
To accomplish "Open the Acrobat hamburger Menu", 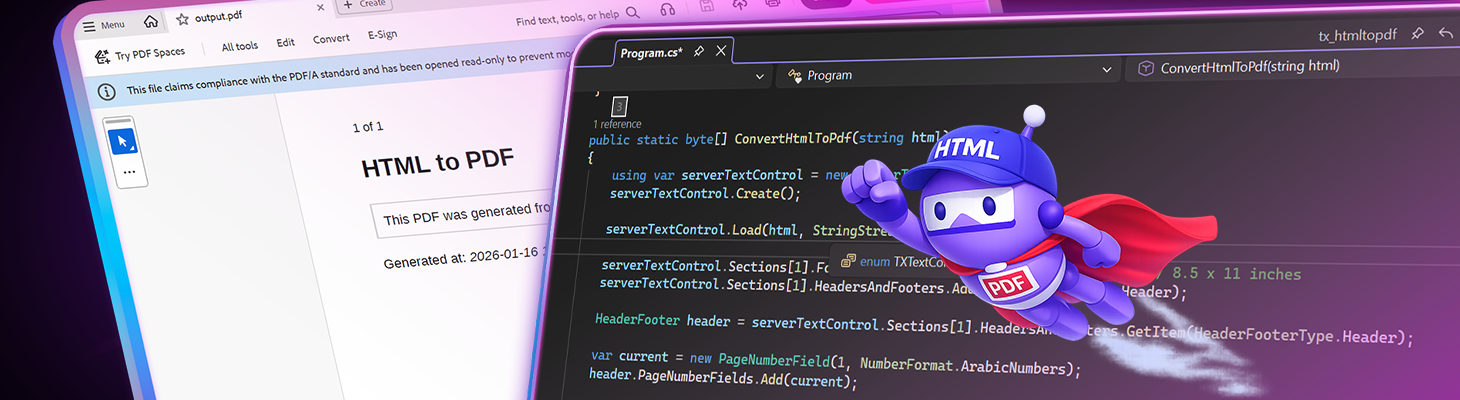I will 103,24.
